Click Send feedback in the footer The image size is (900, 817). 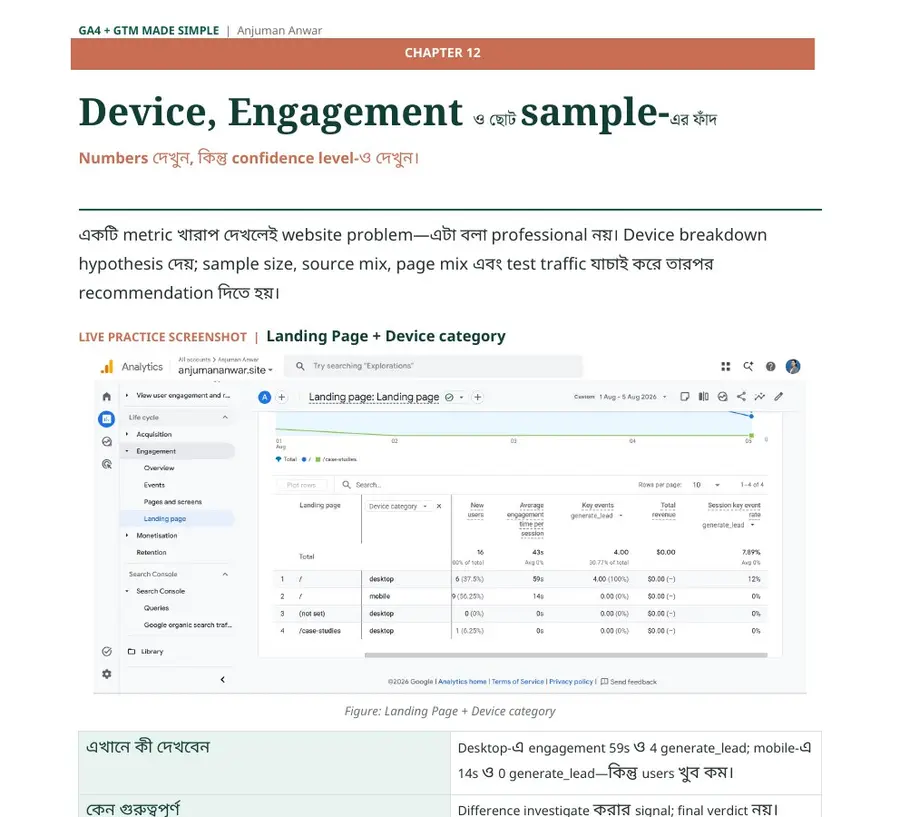coord(629,682)
